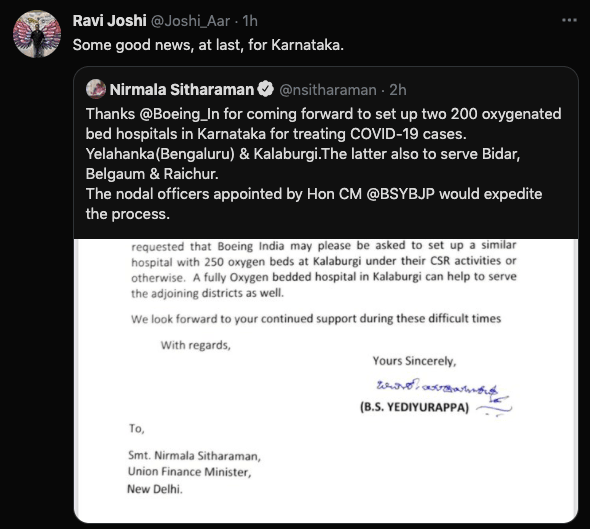Click the @BSYBJP mention

[x=400, y=194]
